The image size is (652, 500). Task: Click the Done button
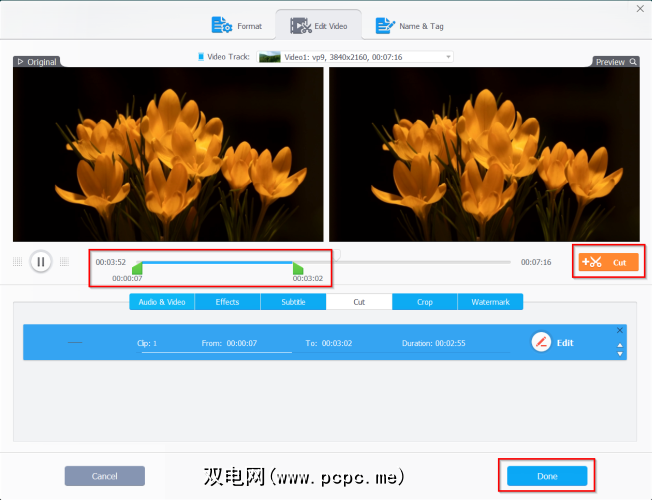(547, 476)
